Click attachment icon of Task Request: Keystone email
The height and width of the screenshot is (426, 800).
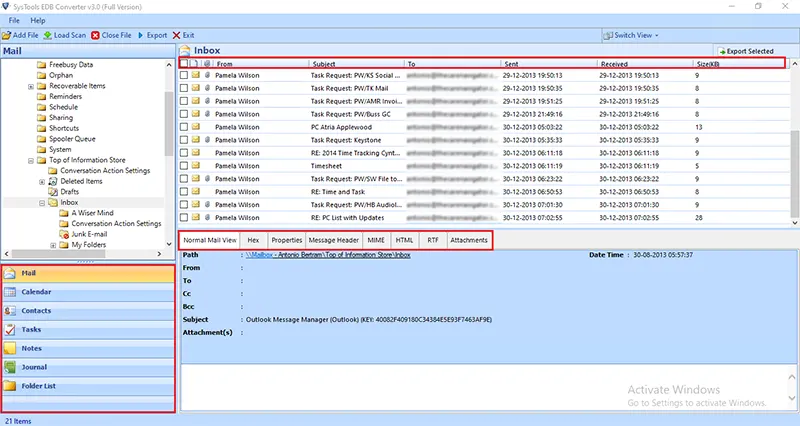[x=207, y=140]
